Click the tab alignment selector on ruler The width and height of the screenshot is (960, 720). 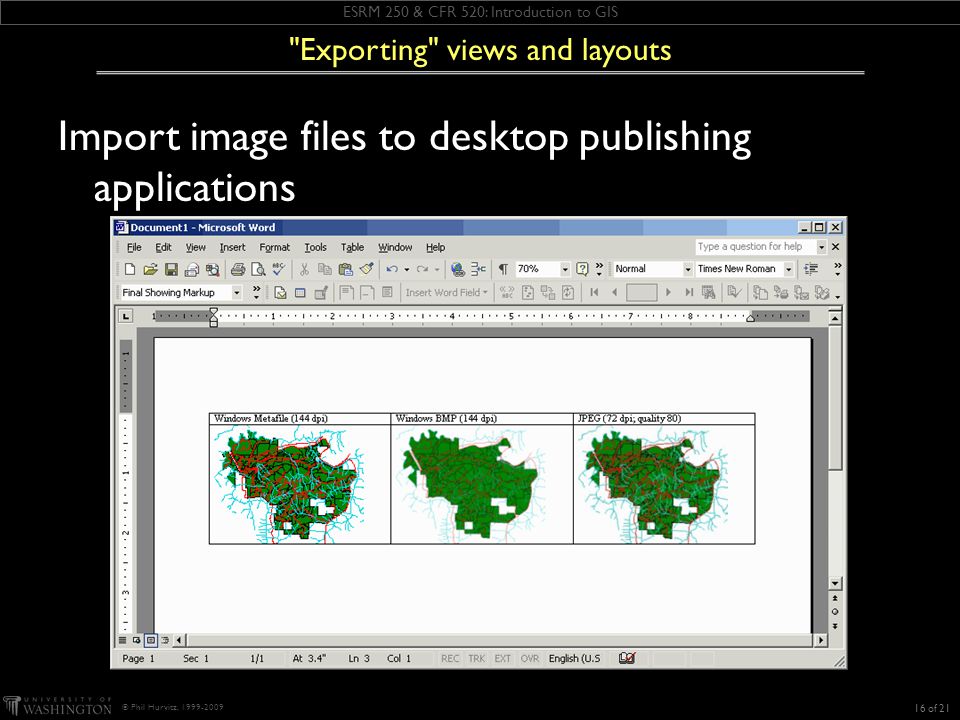[126, 316]
